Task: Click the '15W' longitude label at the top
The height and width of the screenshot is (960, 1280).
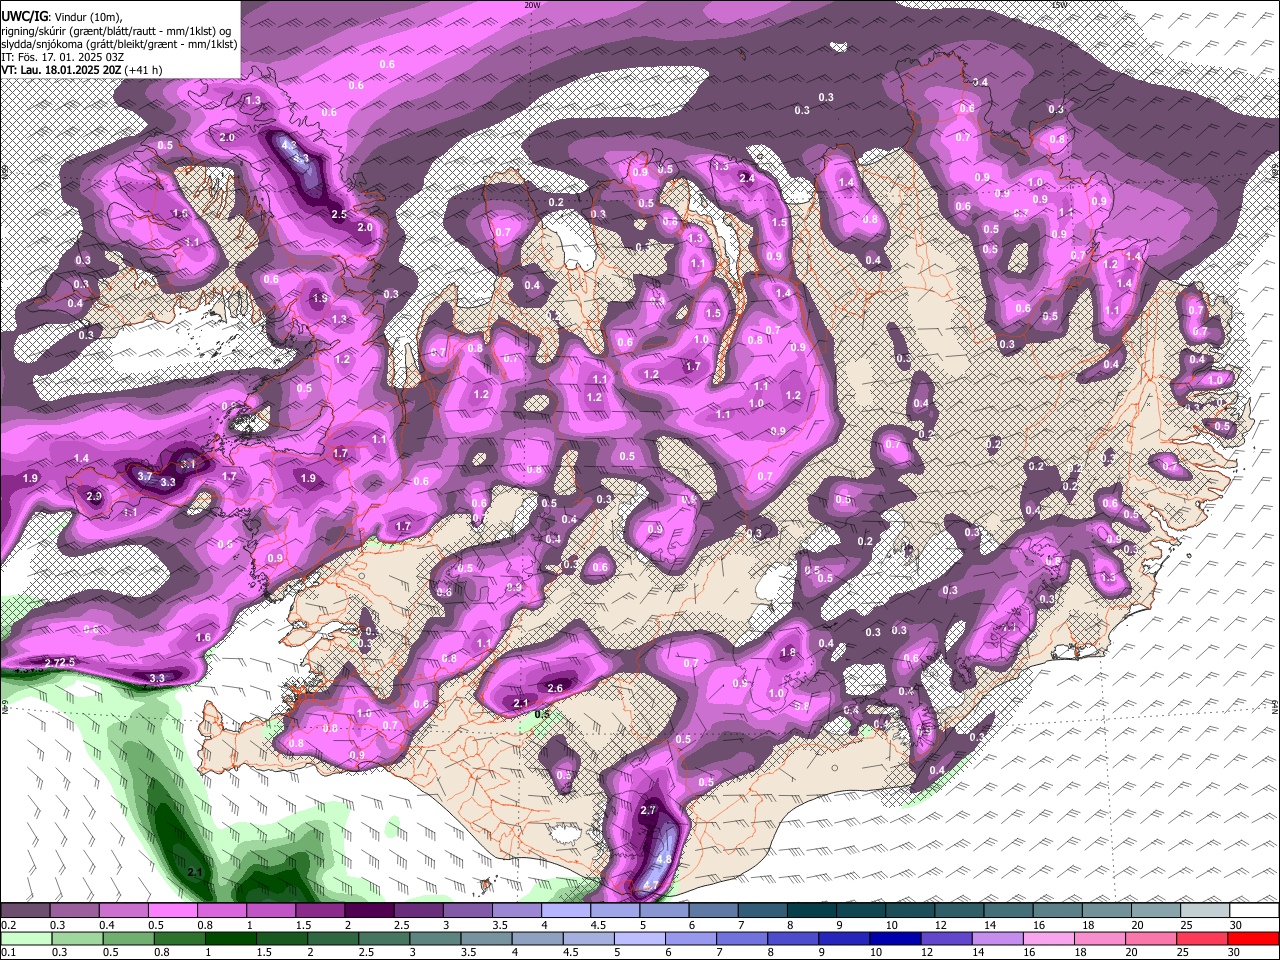Action: tap(1060, 5)
